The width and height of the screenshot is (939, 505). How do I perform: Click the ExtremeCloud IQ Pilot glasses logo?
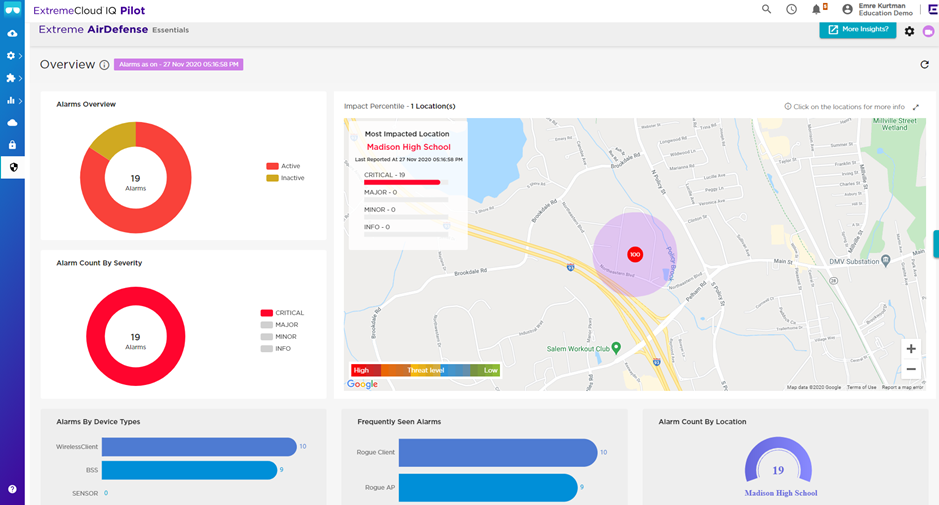(x=12, y=10)
